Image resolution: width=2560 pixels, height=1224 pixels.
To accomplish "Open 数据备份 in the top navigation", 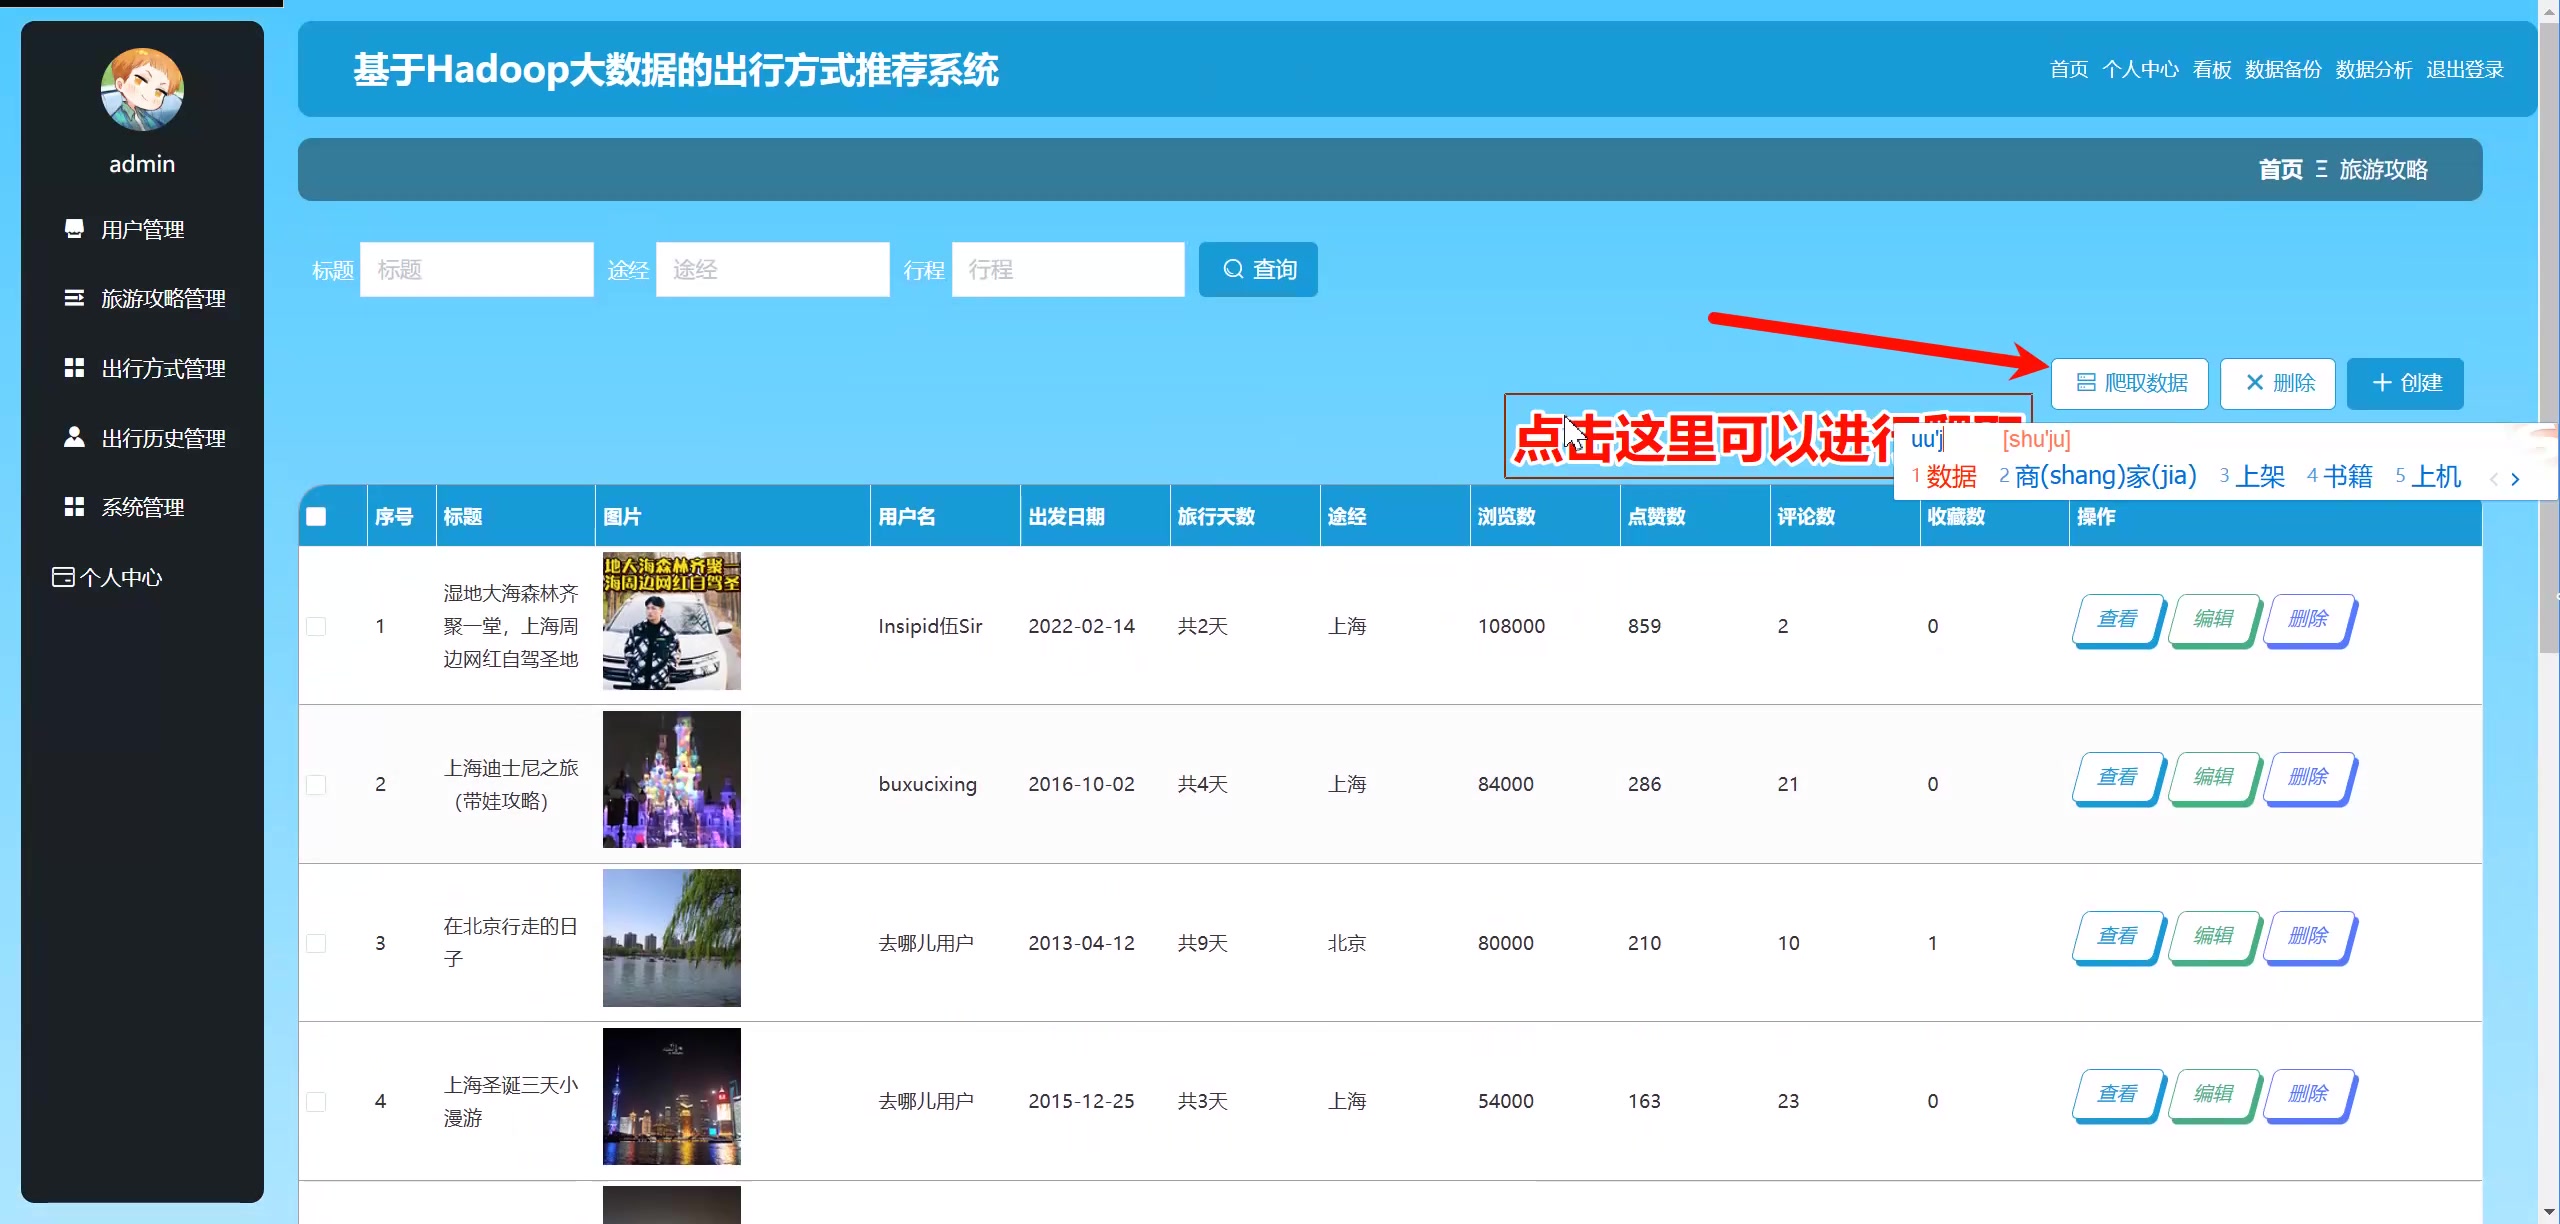I will click(2283, 69).
